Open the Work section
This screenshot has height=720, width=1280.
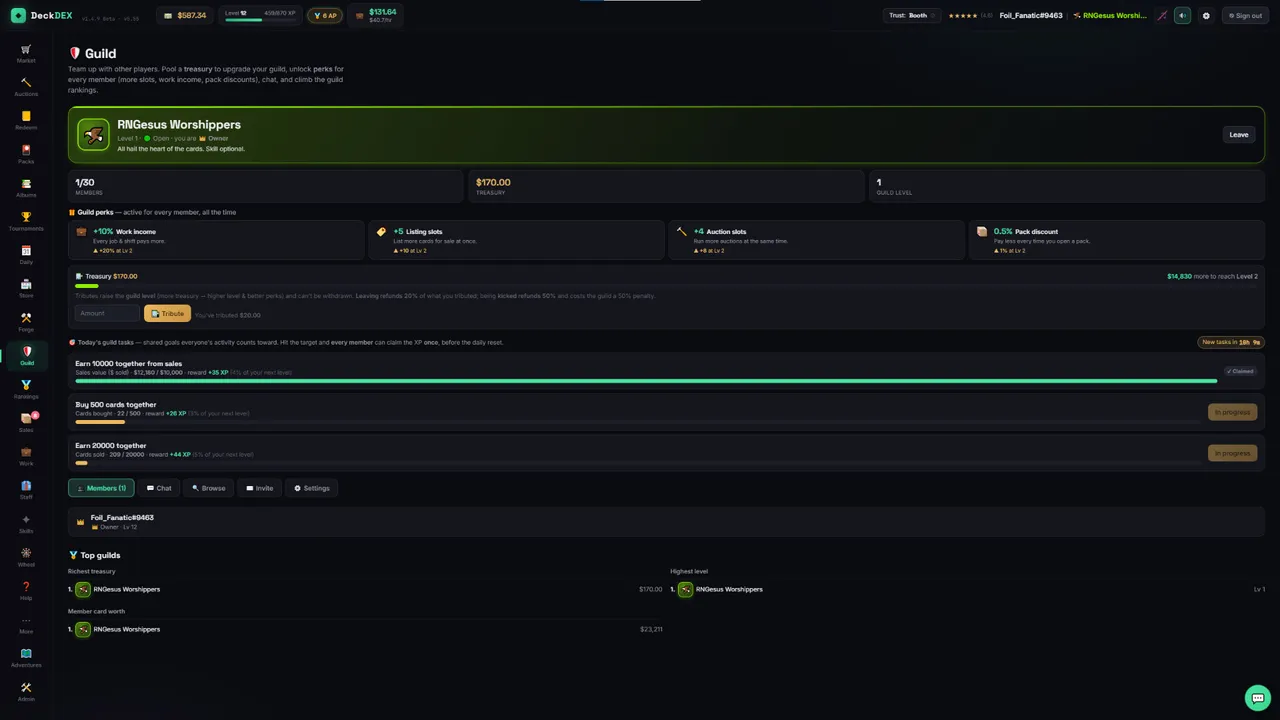pos(26,456)
